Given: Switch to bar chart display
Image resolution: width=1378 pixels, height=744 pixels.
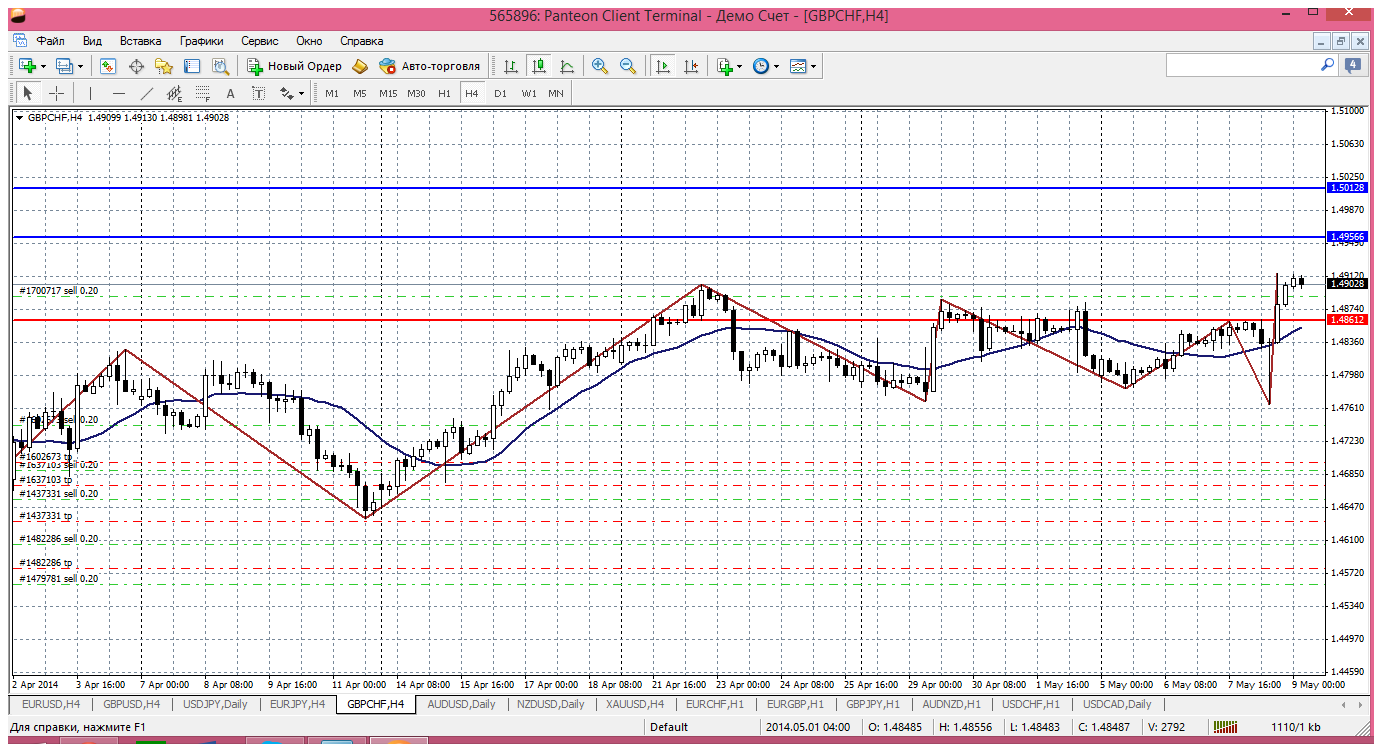Looking at the screenshot, I should click(511, 66).
